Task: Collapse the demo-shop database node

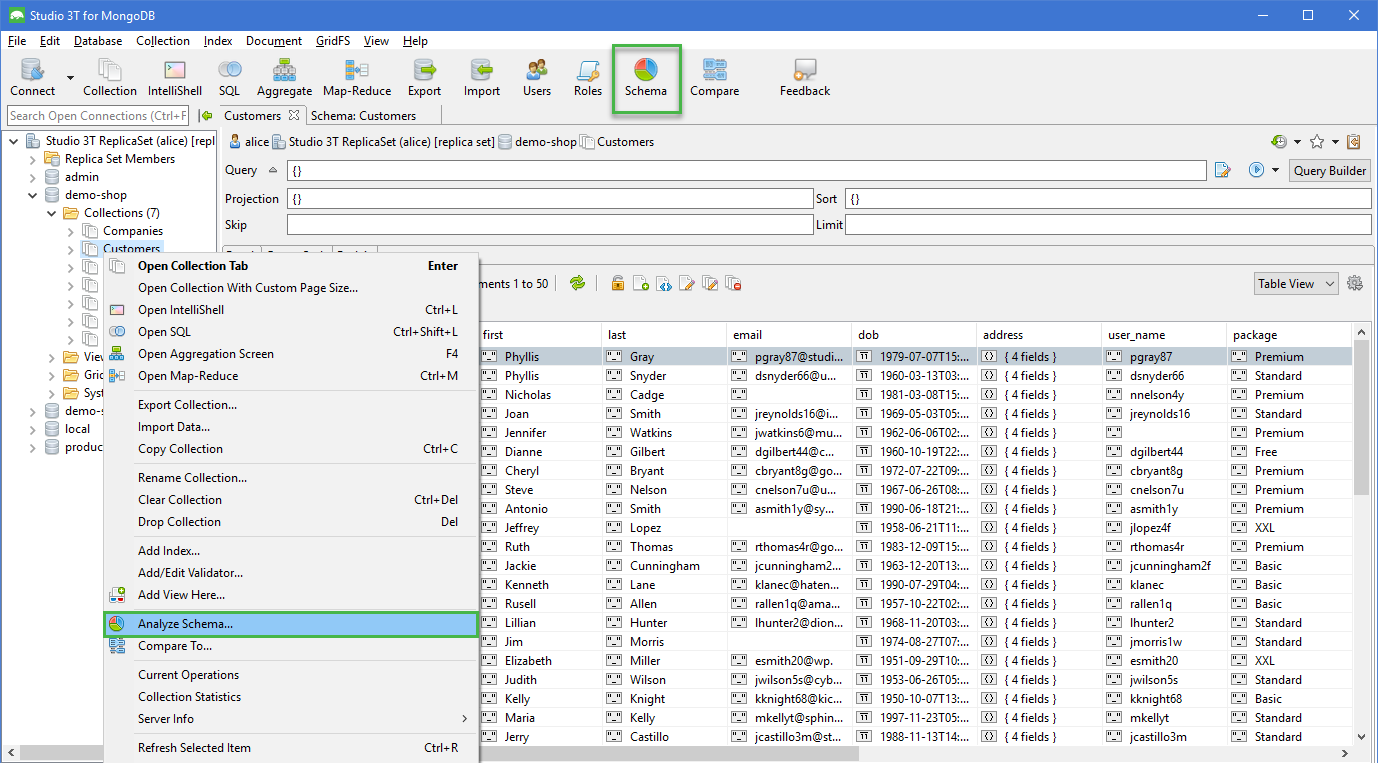Action: point(33,195)
